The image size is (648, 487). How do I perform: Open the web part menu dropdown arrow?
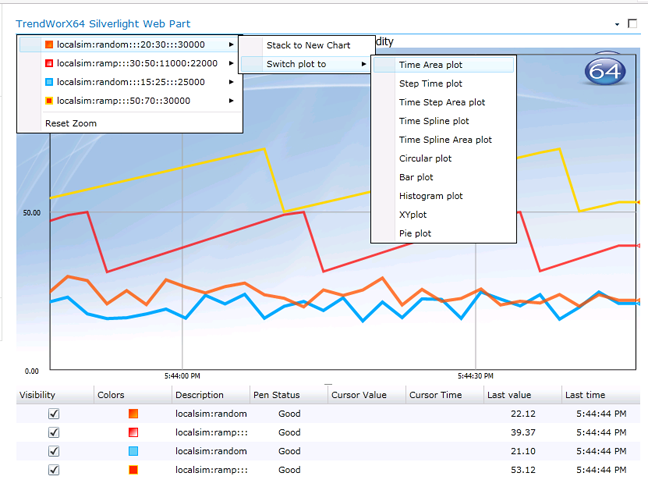point(617,24)
